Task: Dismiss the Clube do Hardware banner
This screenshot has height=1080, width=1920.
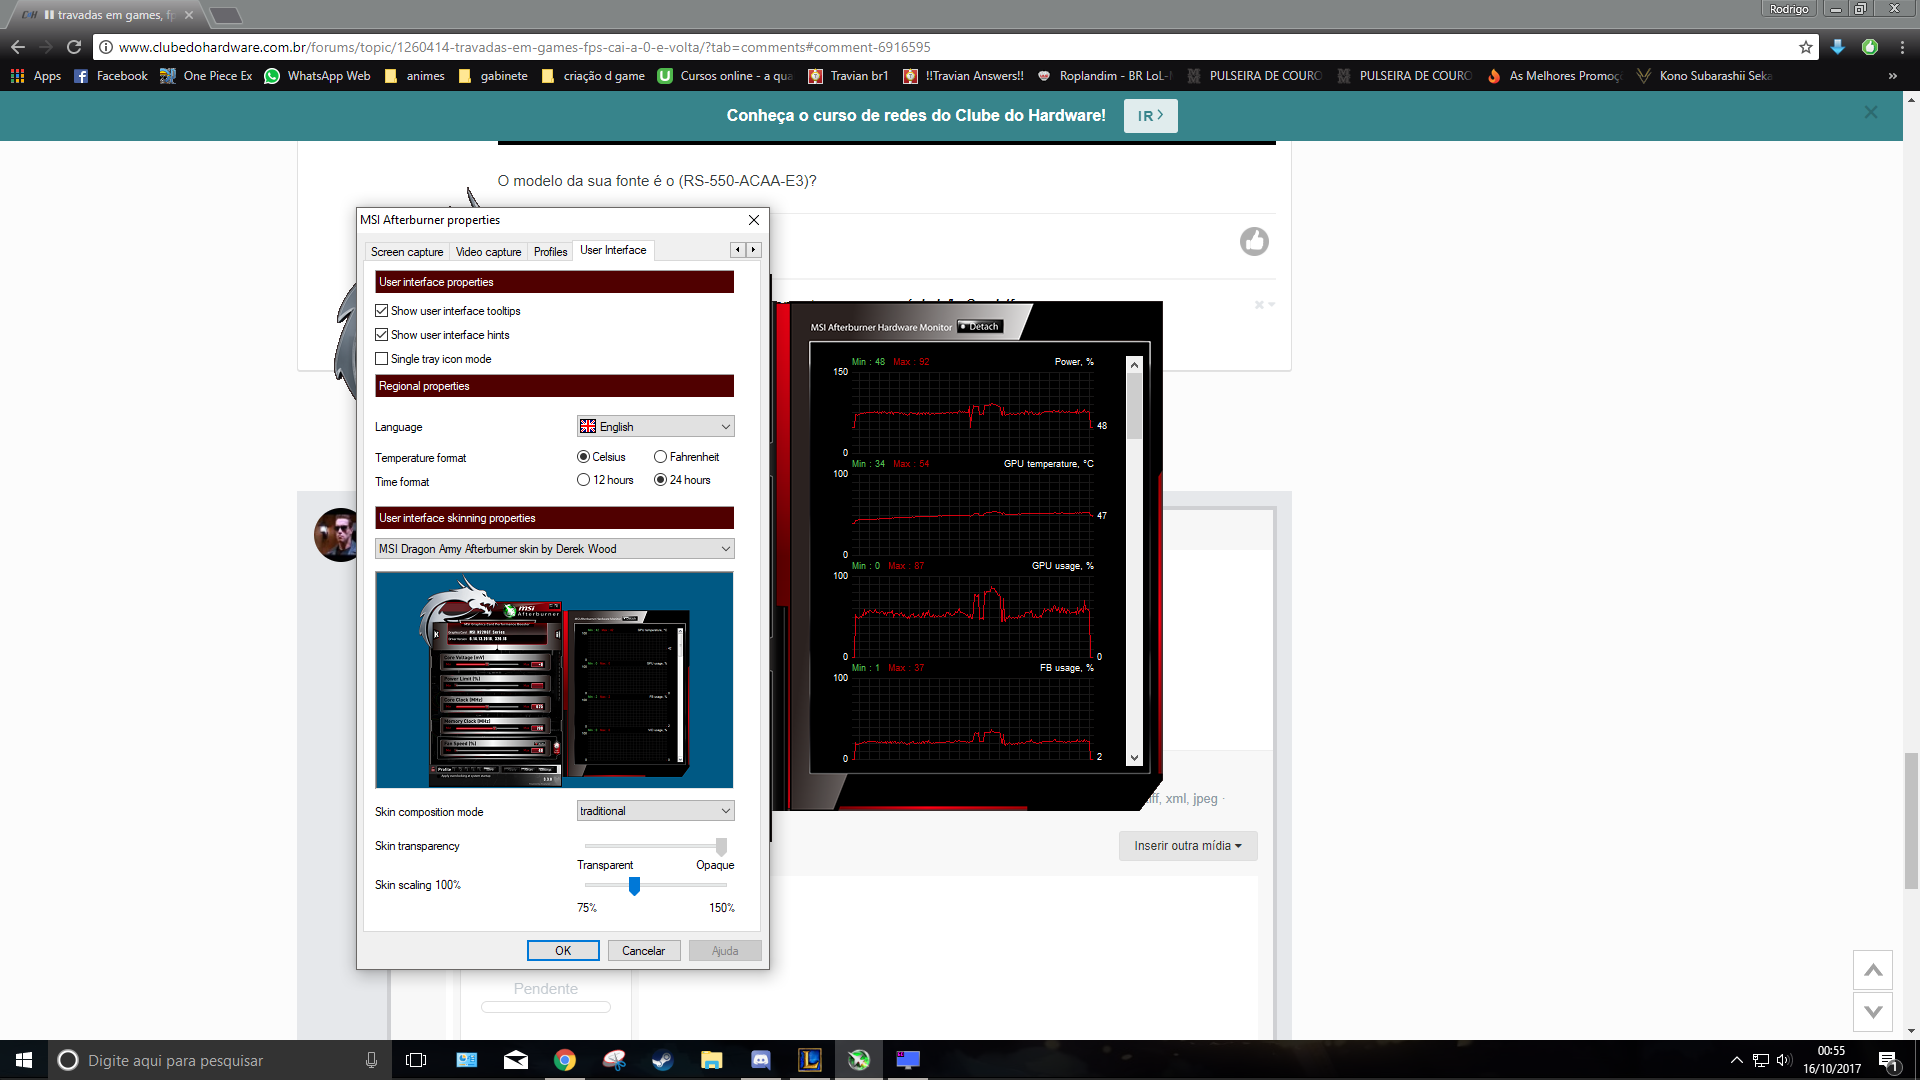Action: [1870, 112]
